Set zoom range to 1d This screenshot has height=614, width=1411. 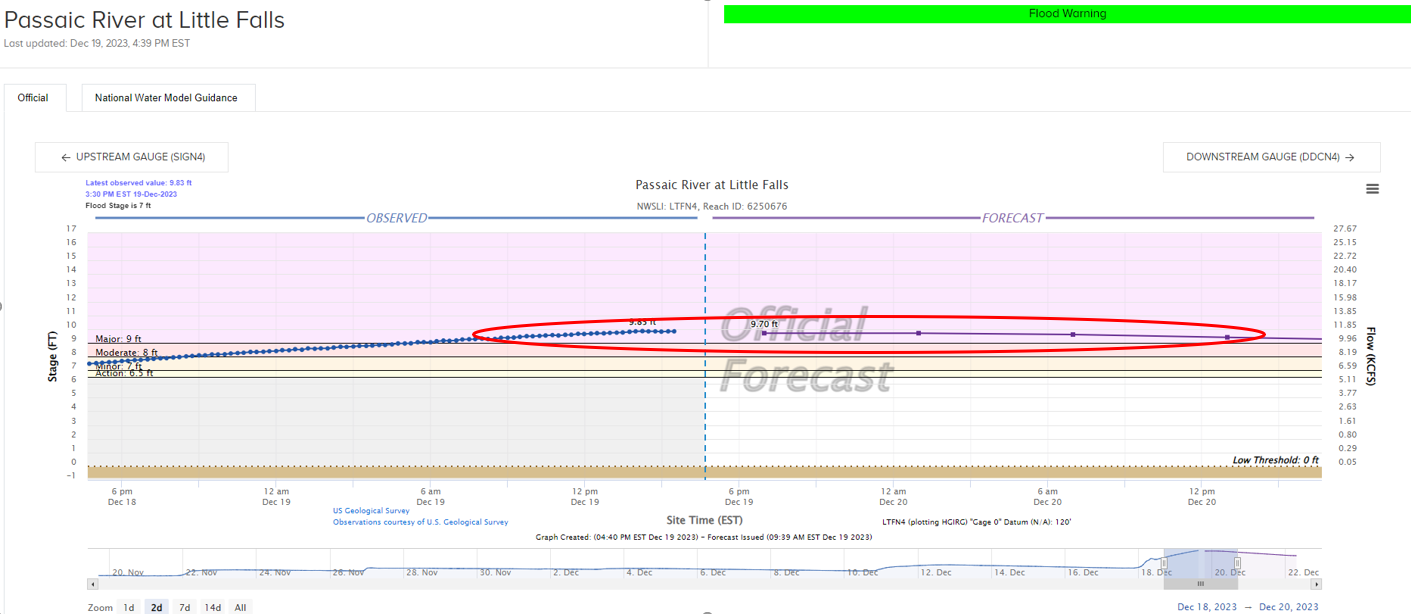129,607
